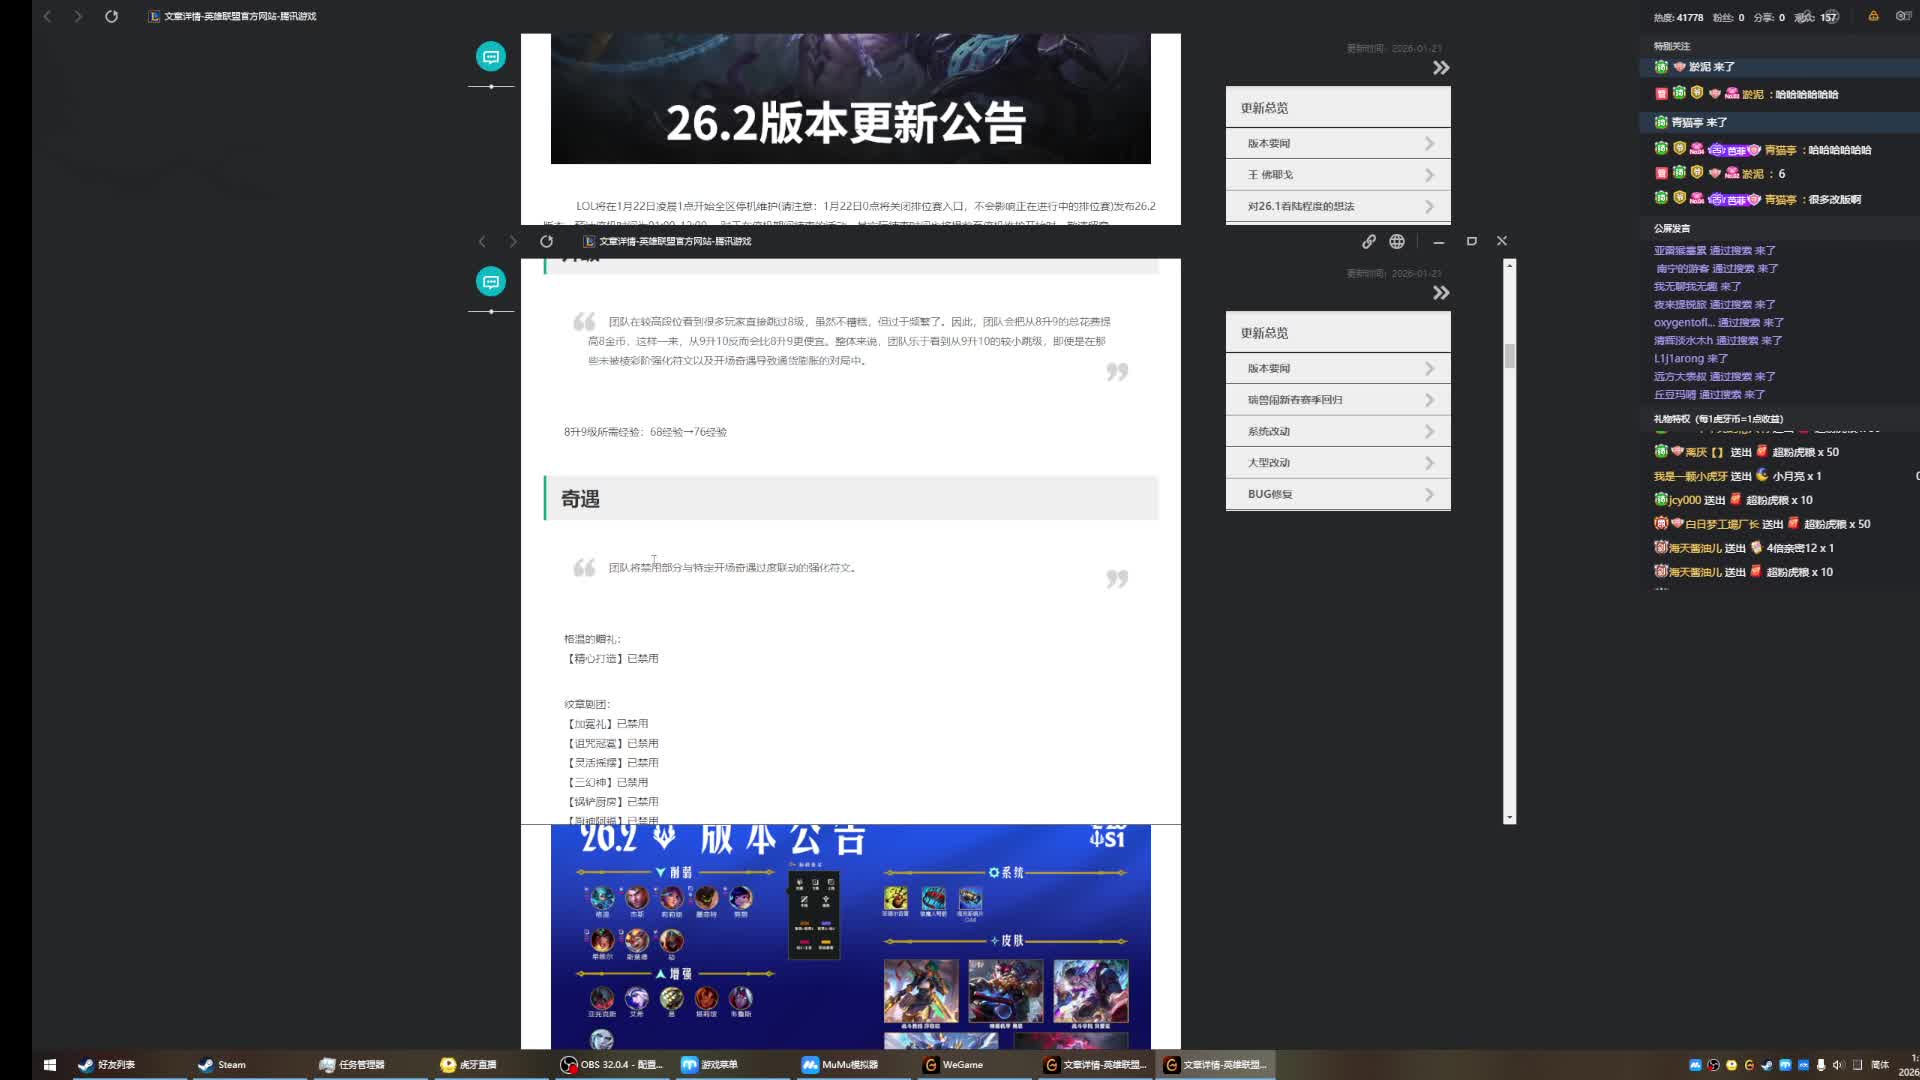Click the green chat bubble icon in middle window
The width and height of the screenshot is (1920, 1080).
coord(490,282)
